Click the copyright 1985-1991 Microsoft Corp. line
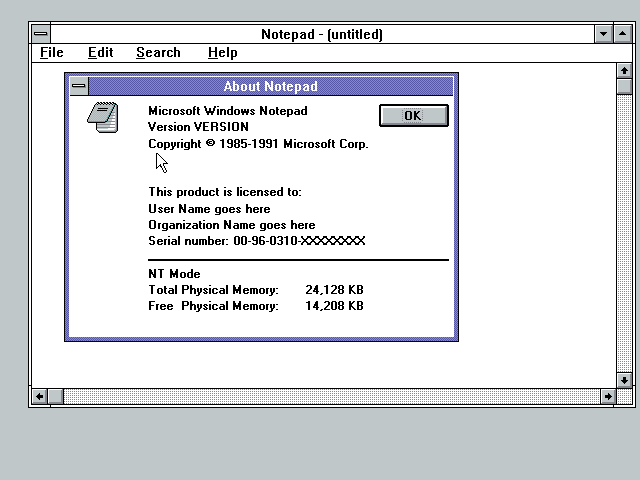This screenshot has height=480, width=640. click(258, 144)
